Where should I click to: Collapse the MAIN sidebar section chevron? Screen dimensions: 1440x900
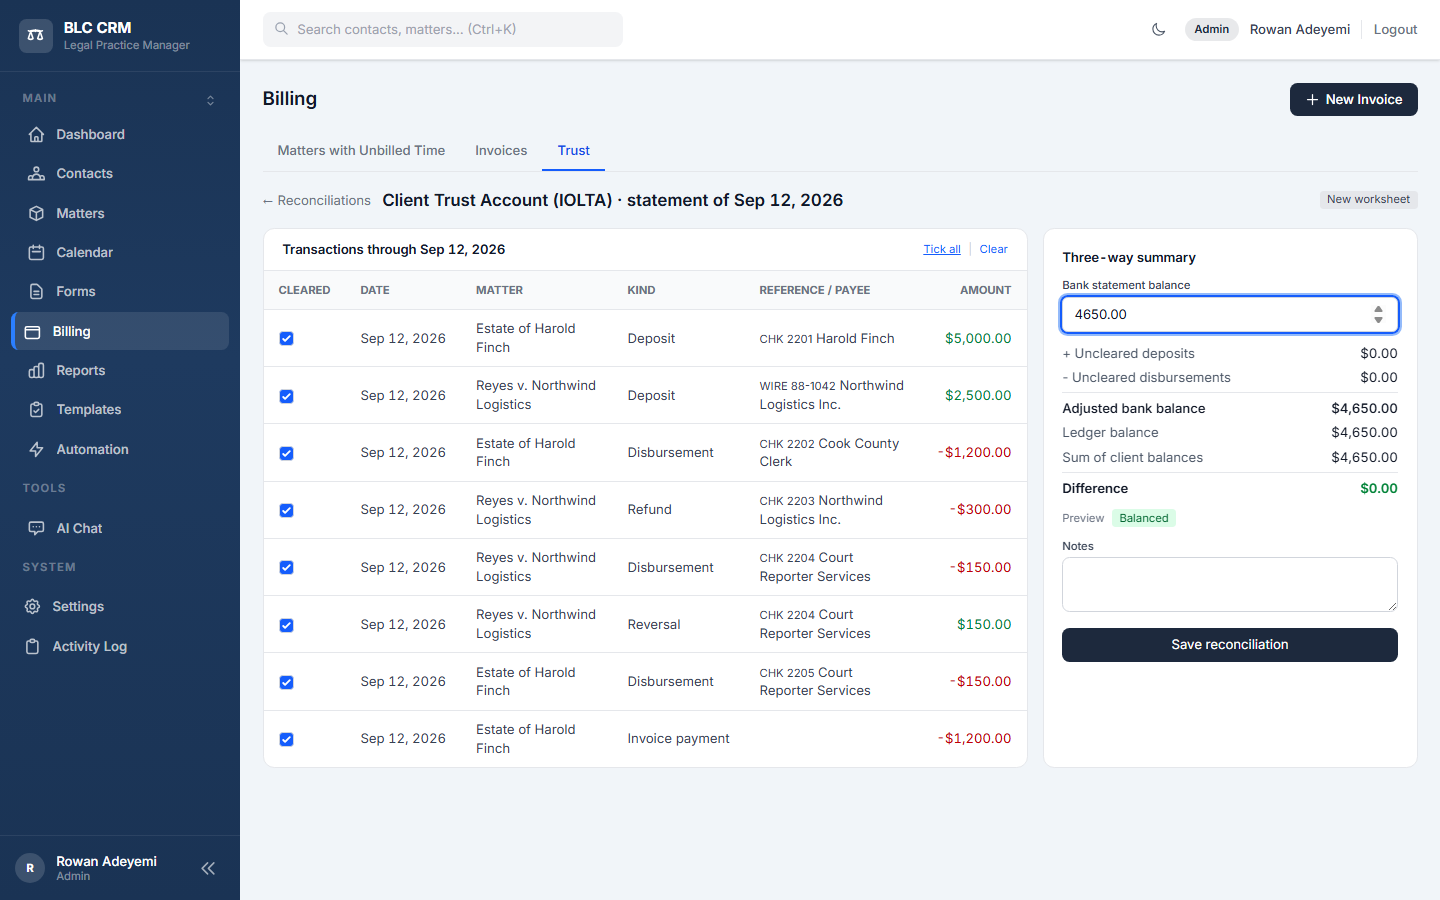(210, 100)
